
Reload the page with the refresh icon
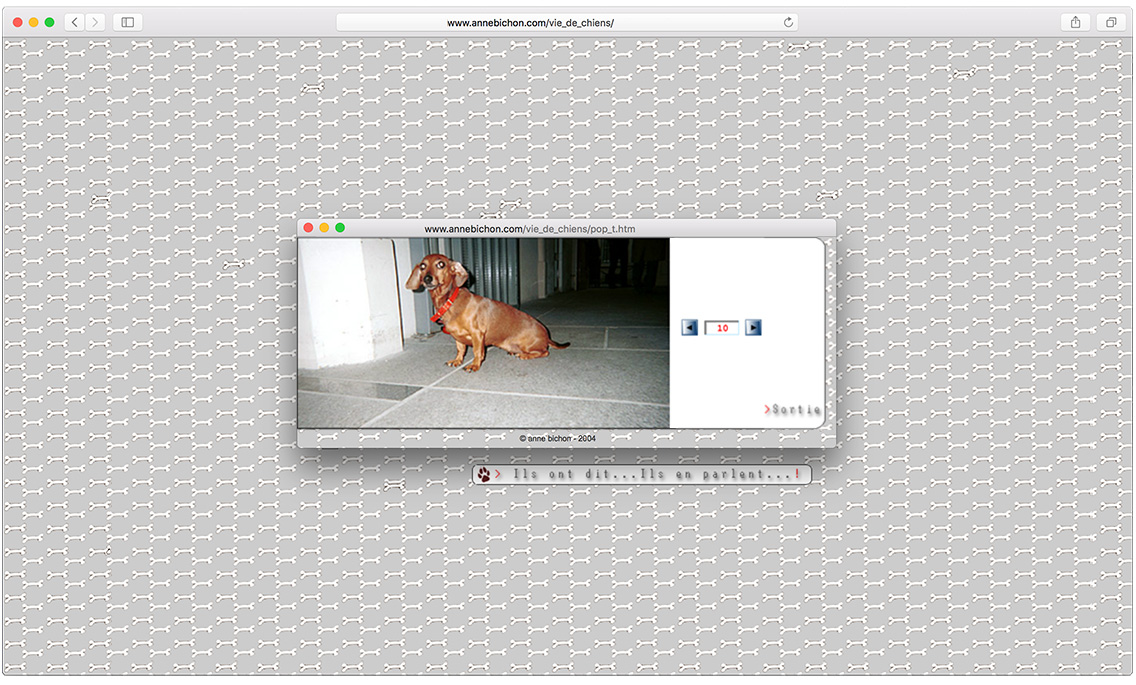click(x=788, y=22)
